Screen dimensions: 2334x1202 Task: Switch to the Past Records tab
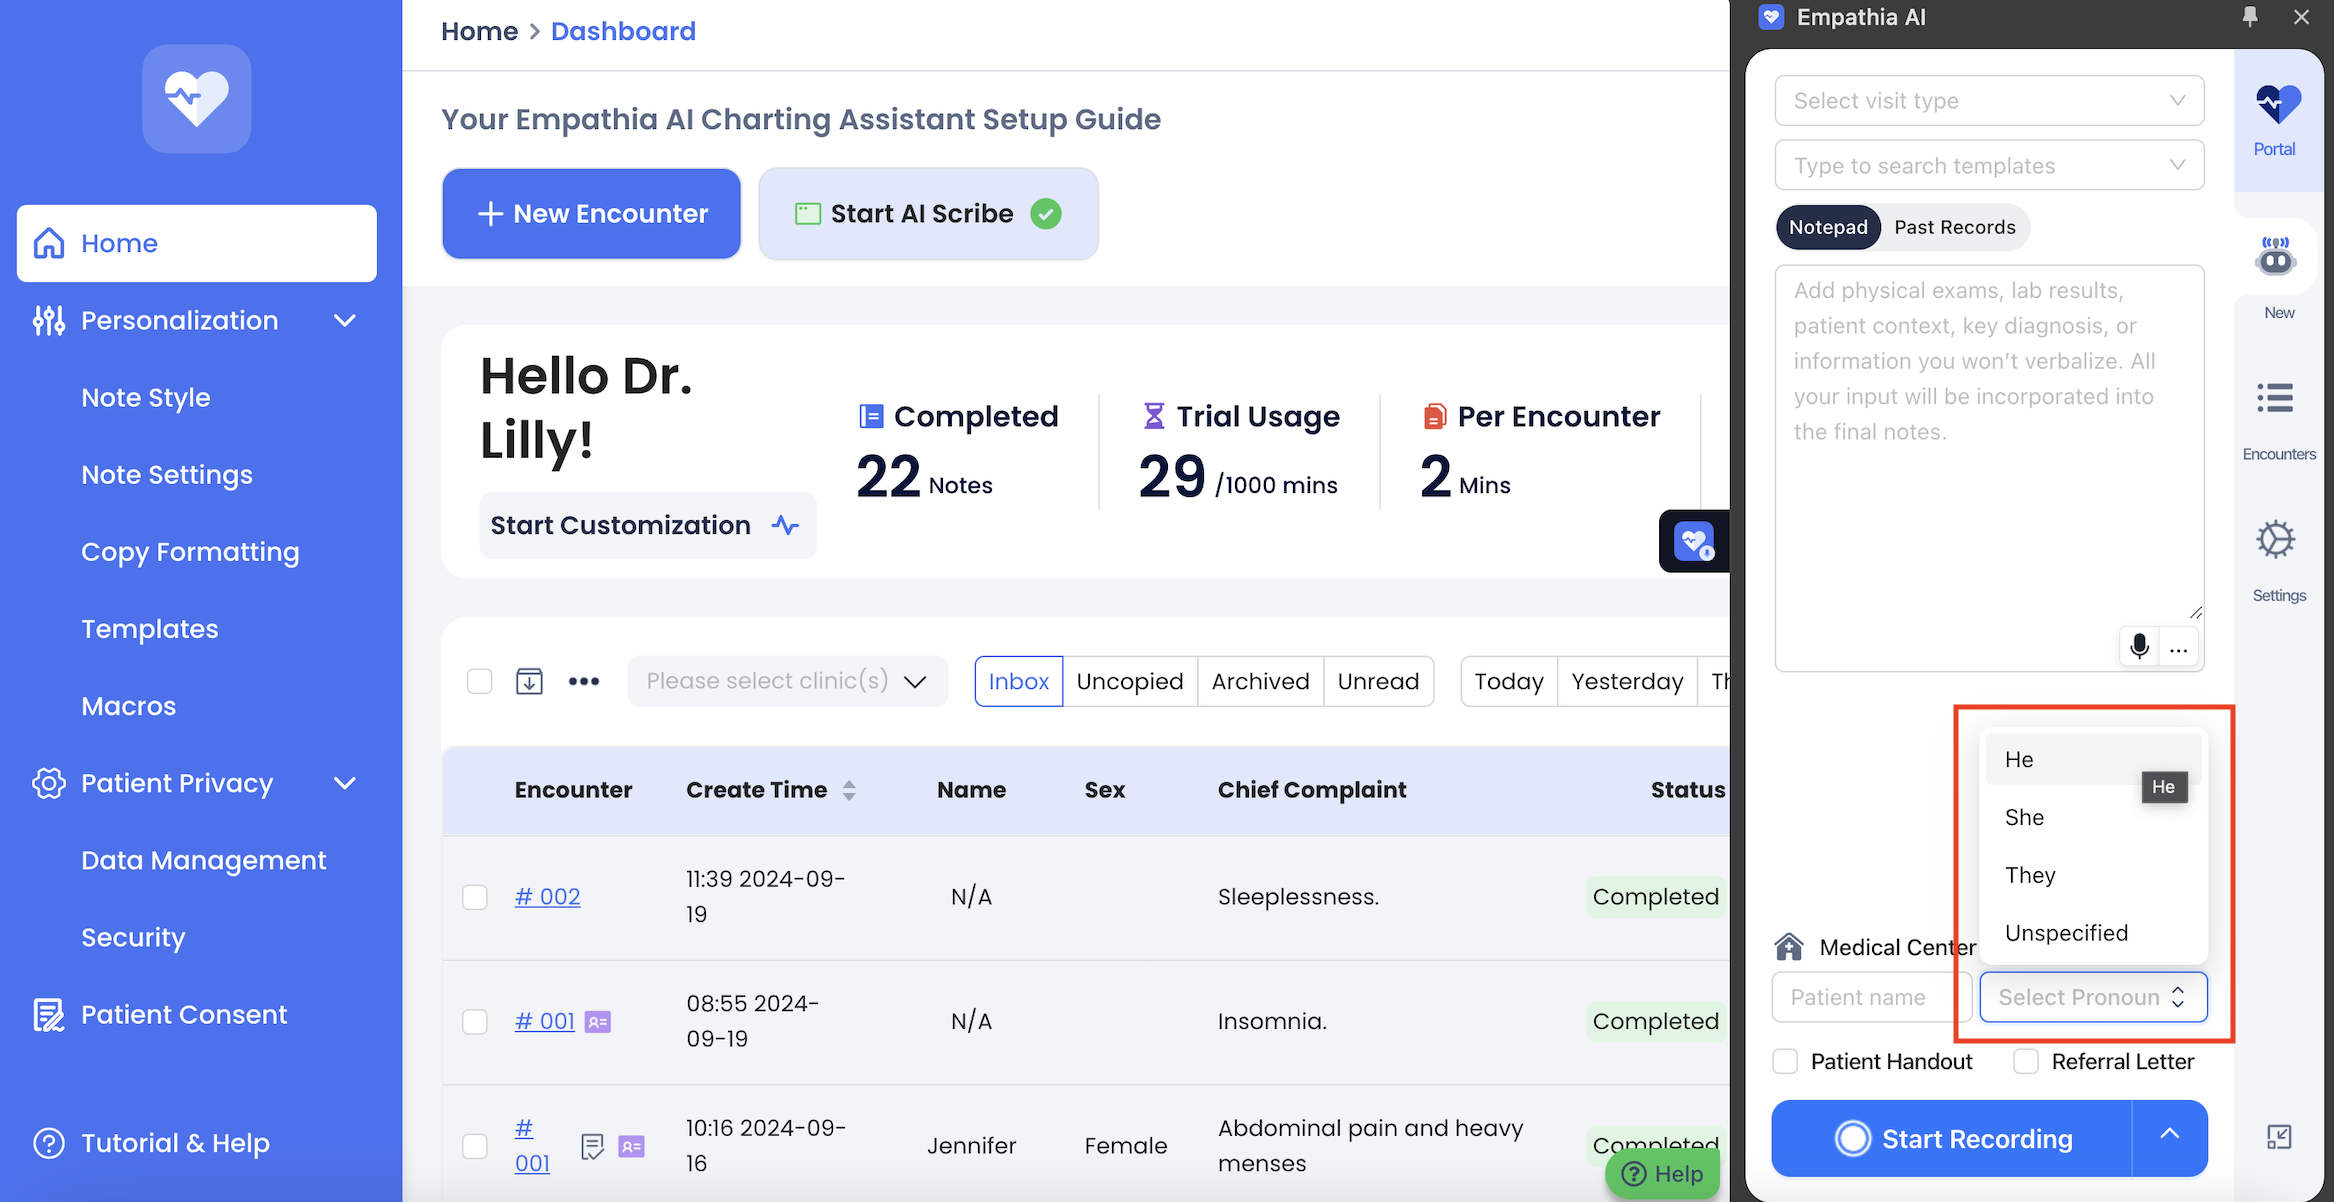tap(1954, 227)
